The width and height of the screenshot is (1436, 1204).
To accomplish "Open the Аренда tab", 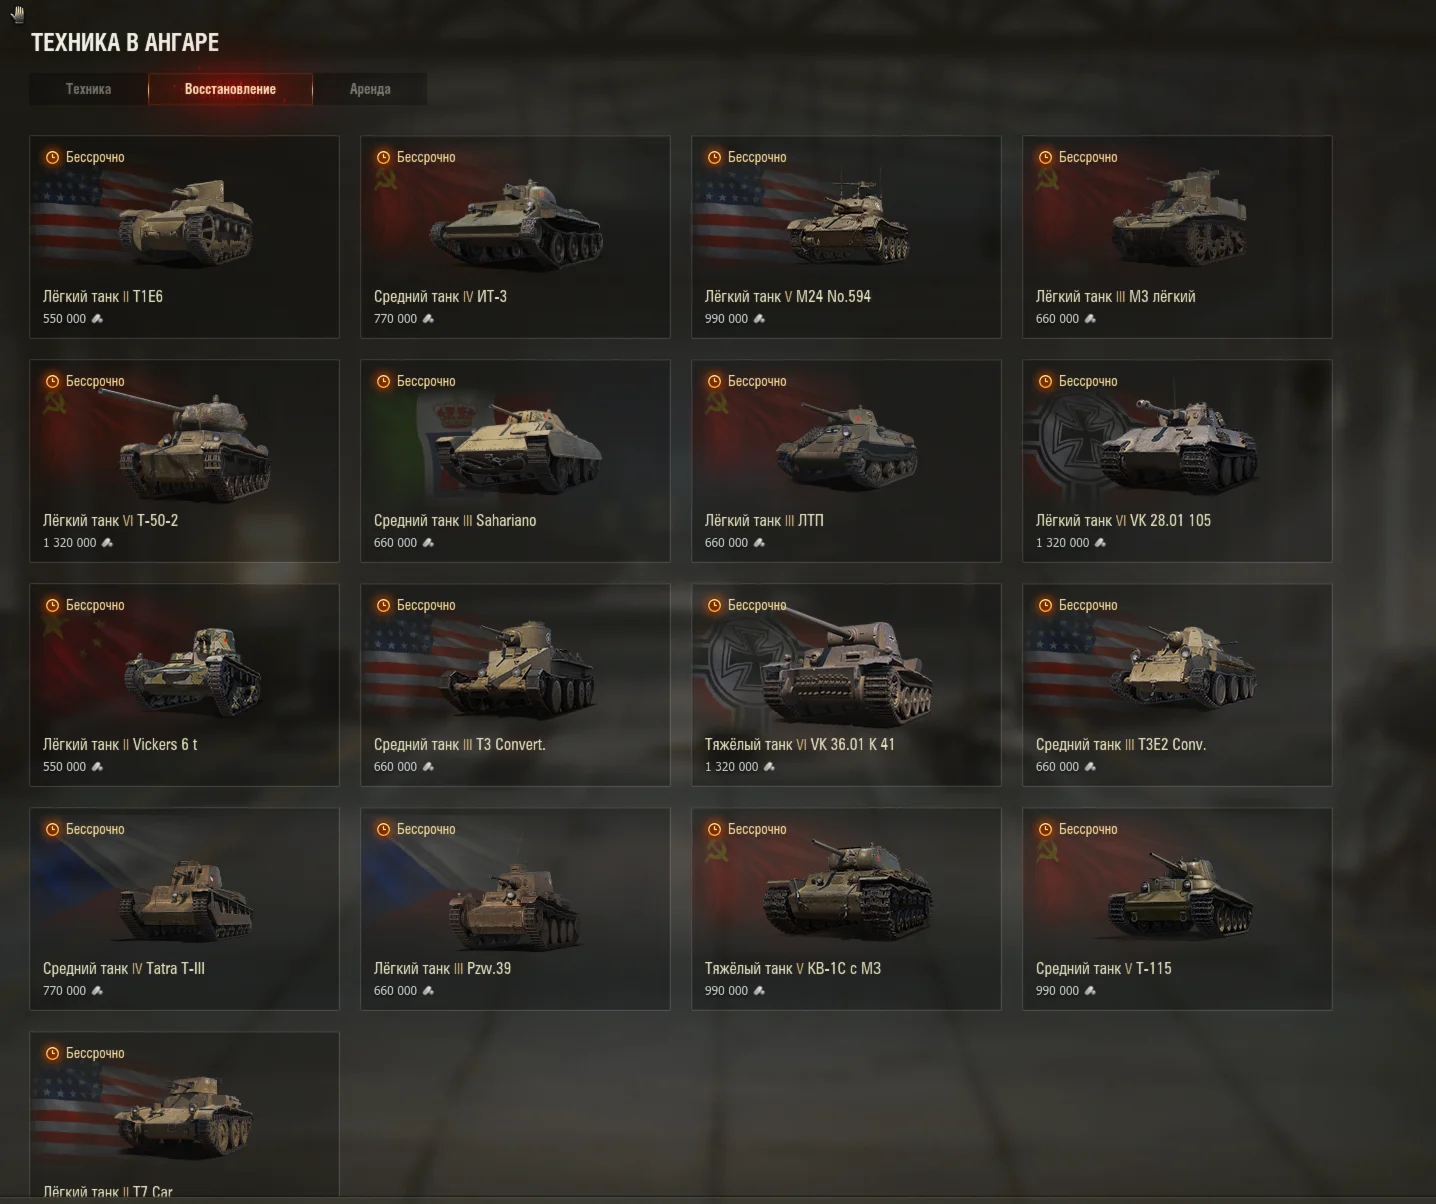I will coord(370,89).
